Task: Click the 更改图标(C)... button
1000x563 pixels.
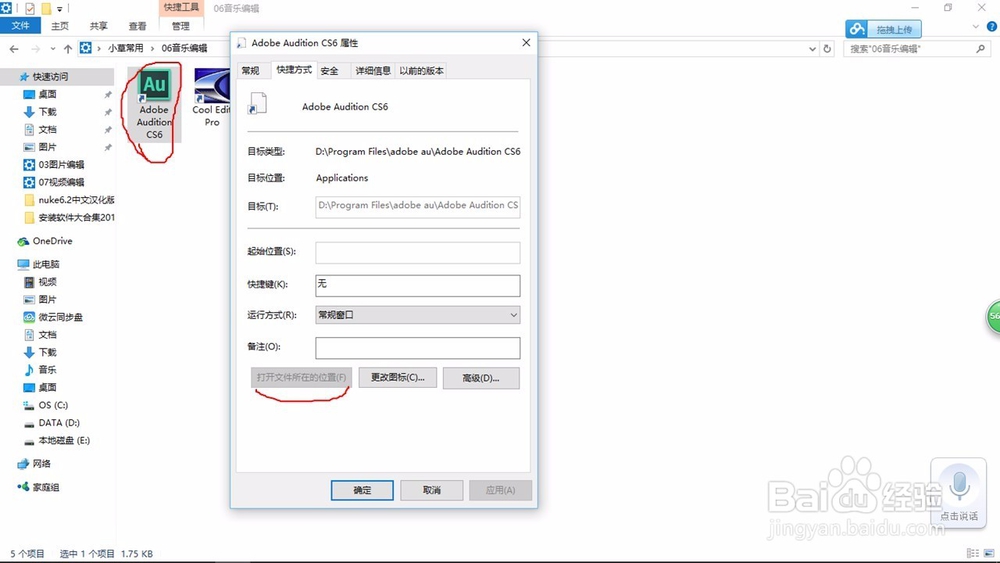Action: pyautogui.click(x=397, y=377)
